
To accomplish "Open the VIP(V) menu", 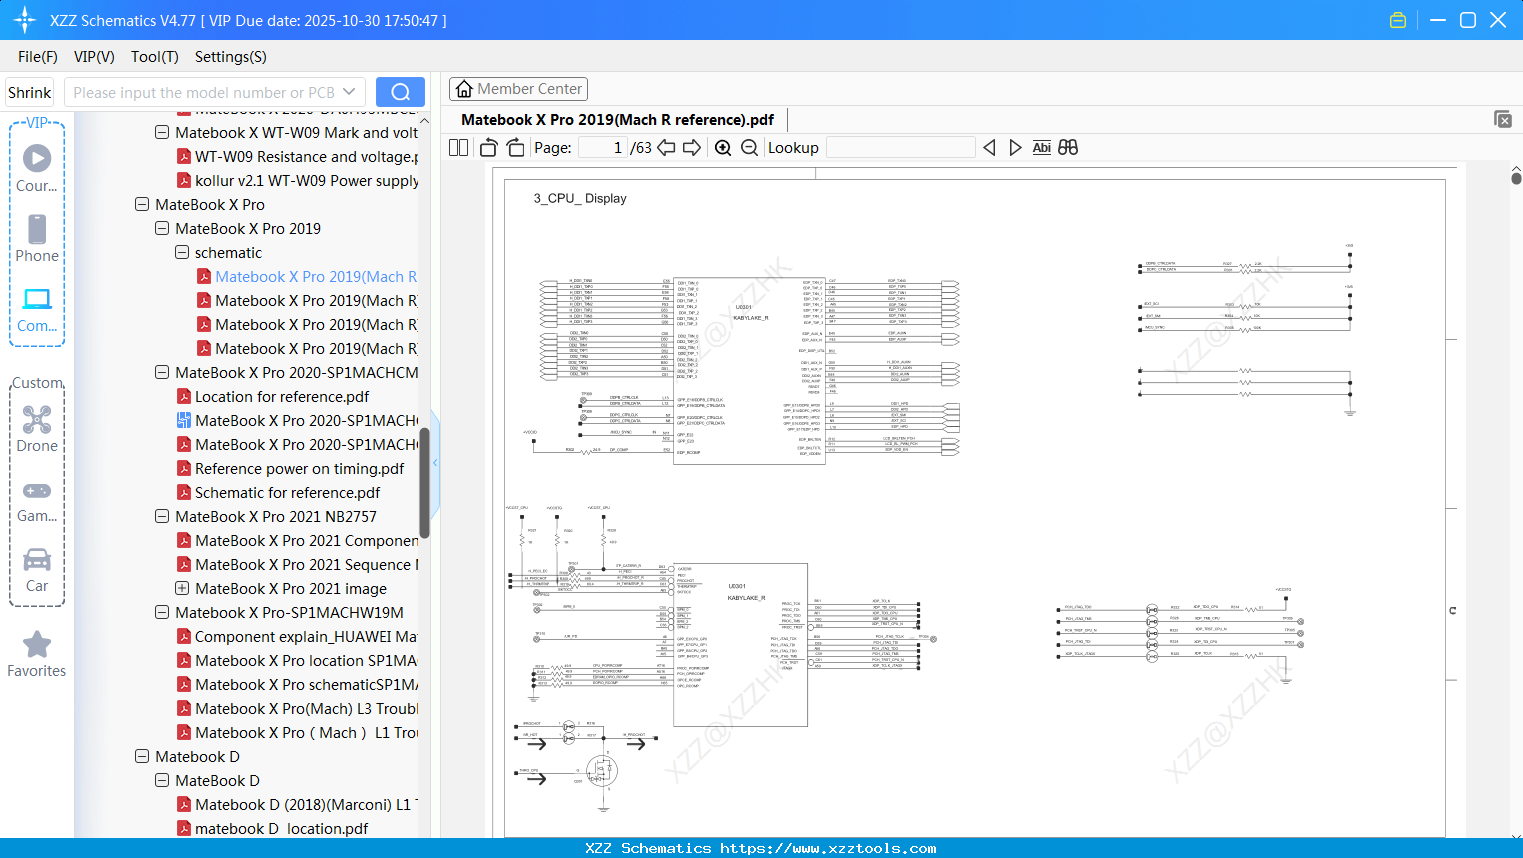I will pos(94,56).
